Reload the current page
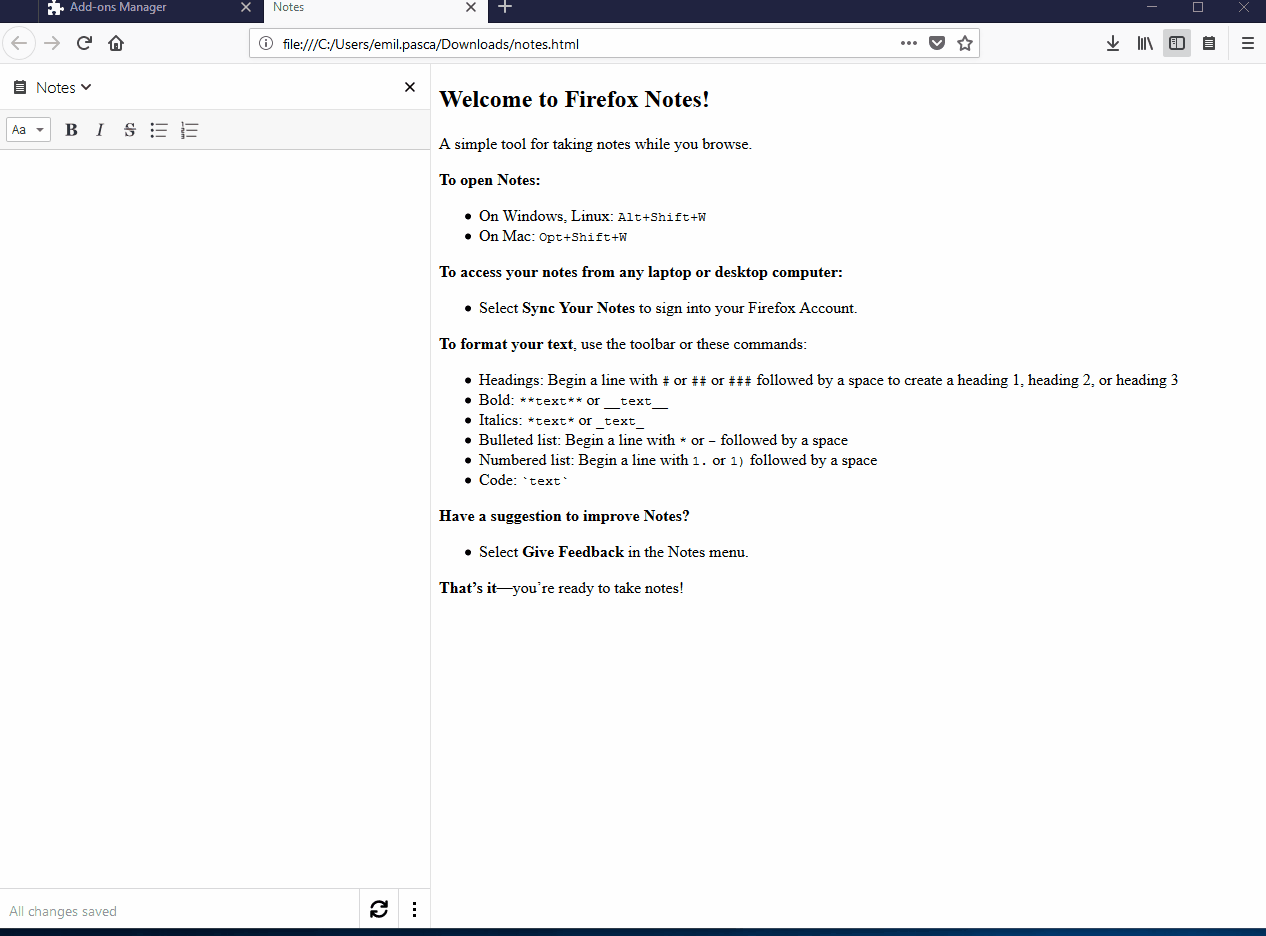This screenshot has height=936, width=1266. (x=84, y=43)
